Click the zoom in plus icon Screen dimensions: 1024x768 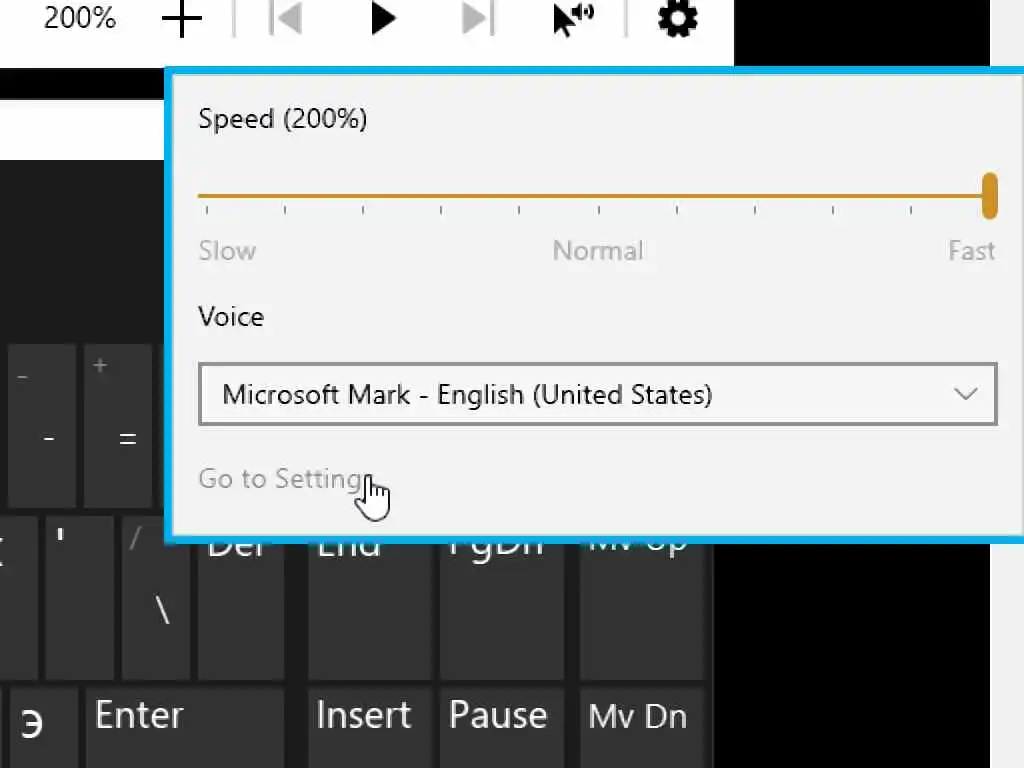pos(182,19)
